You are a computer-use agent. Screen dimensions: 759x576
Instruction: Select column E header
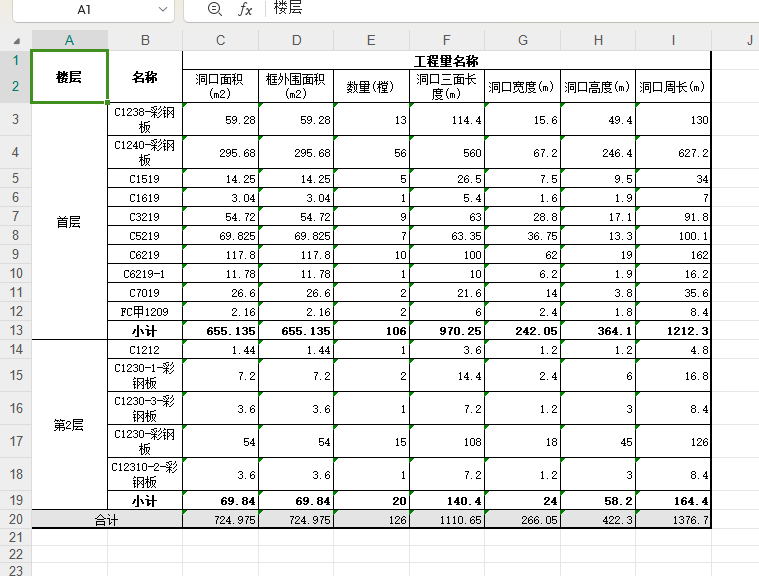point(371,40)
